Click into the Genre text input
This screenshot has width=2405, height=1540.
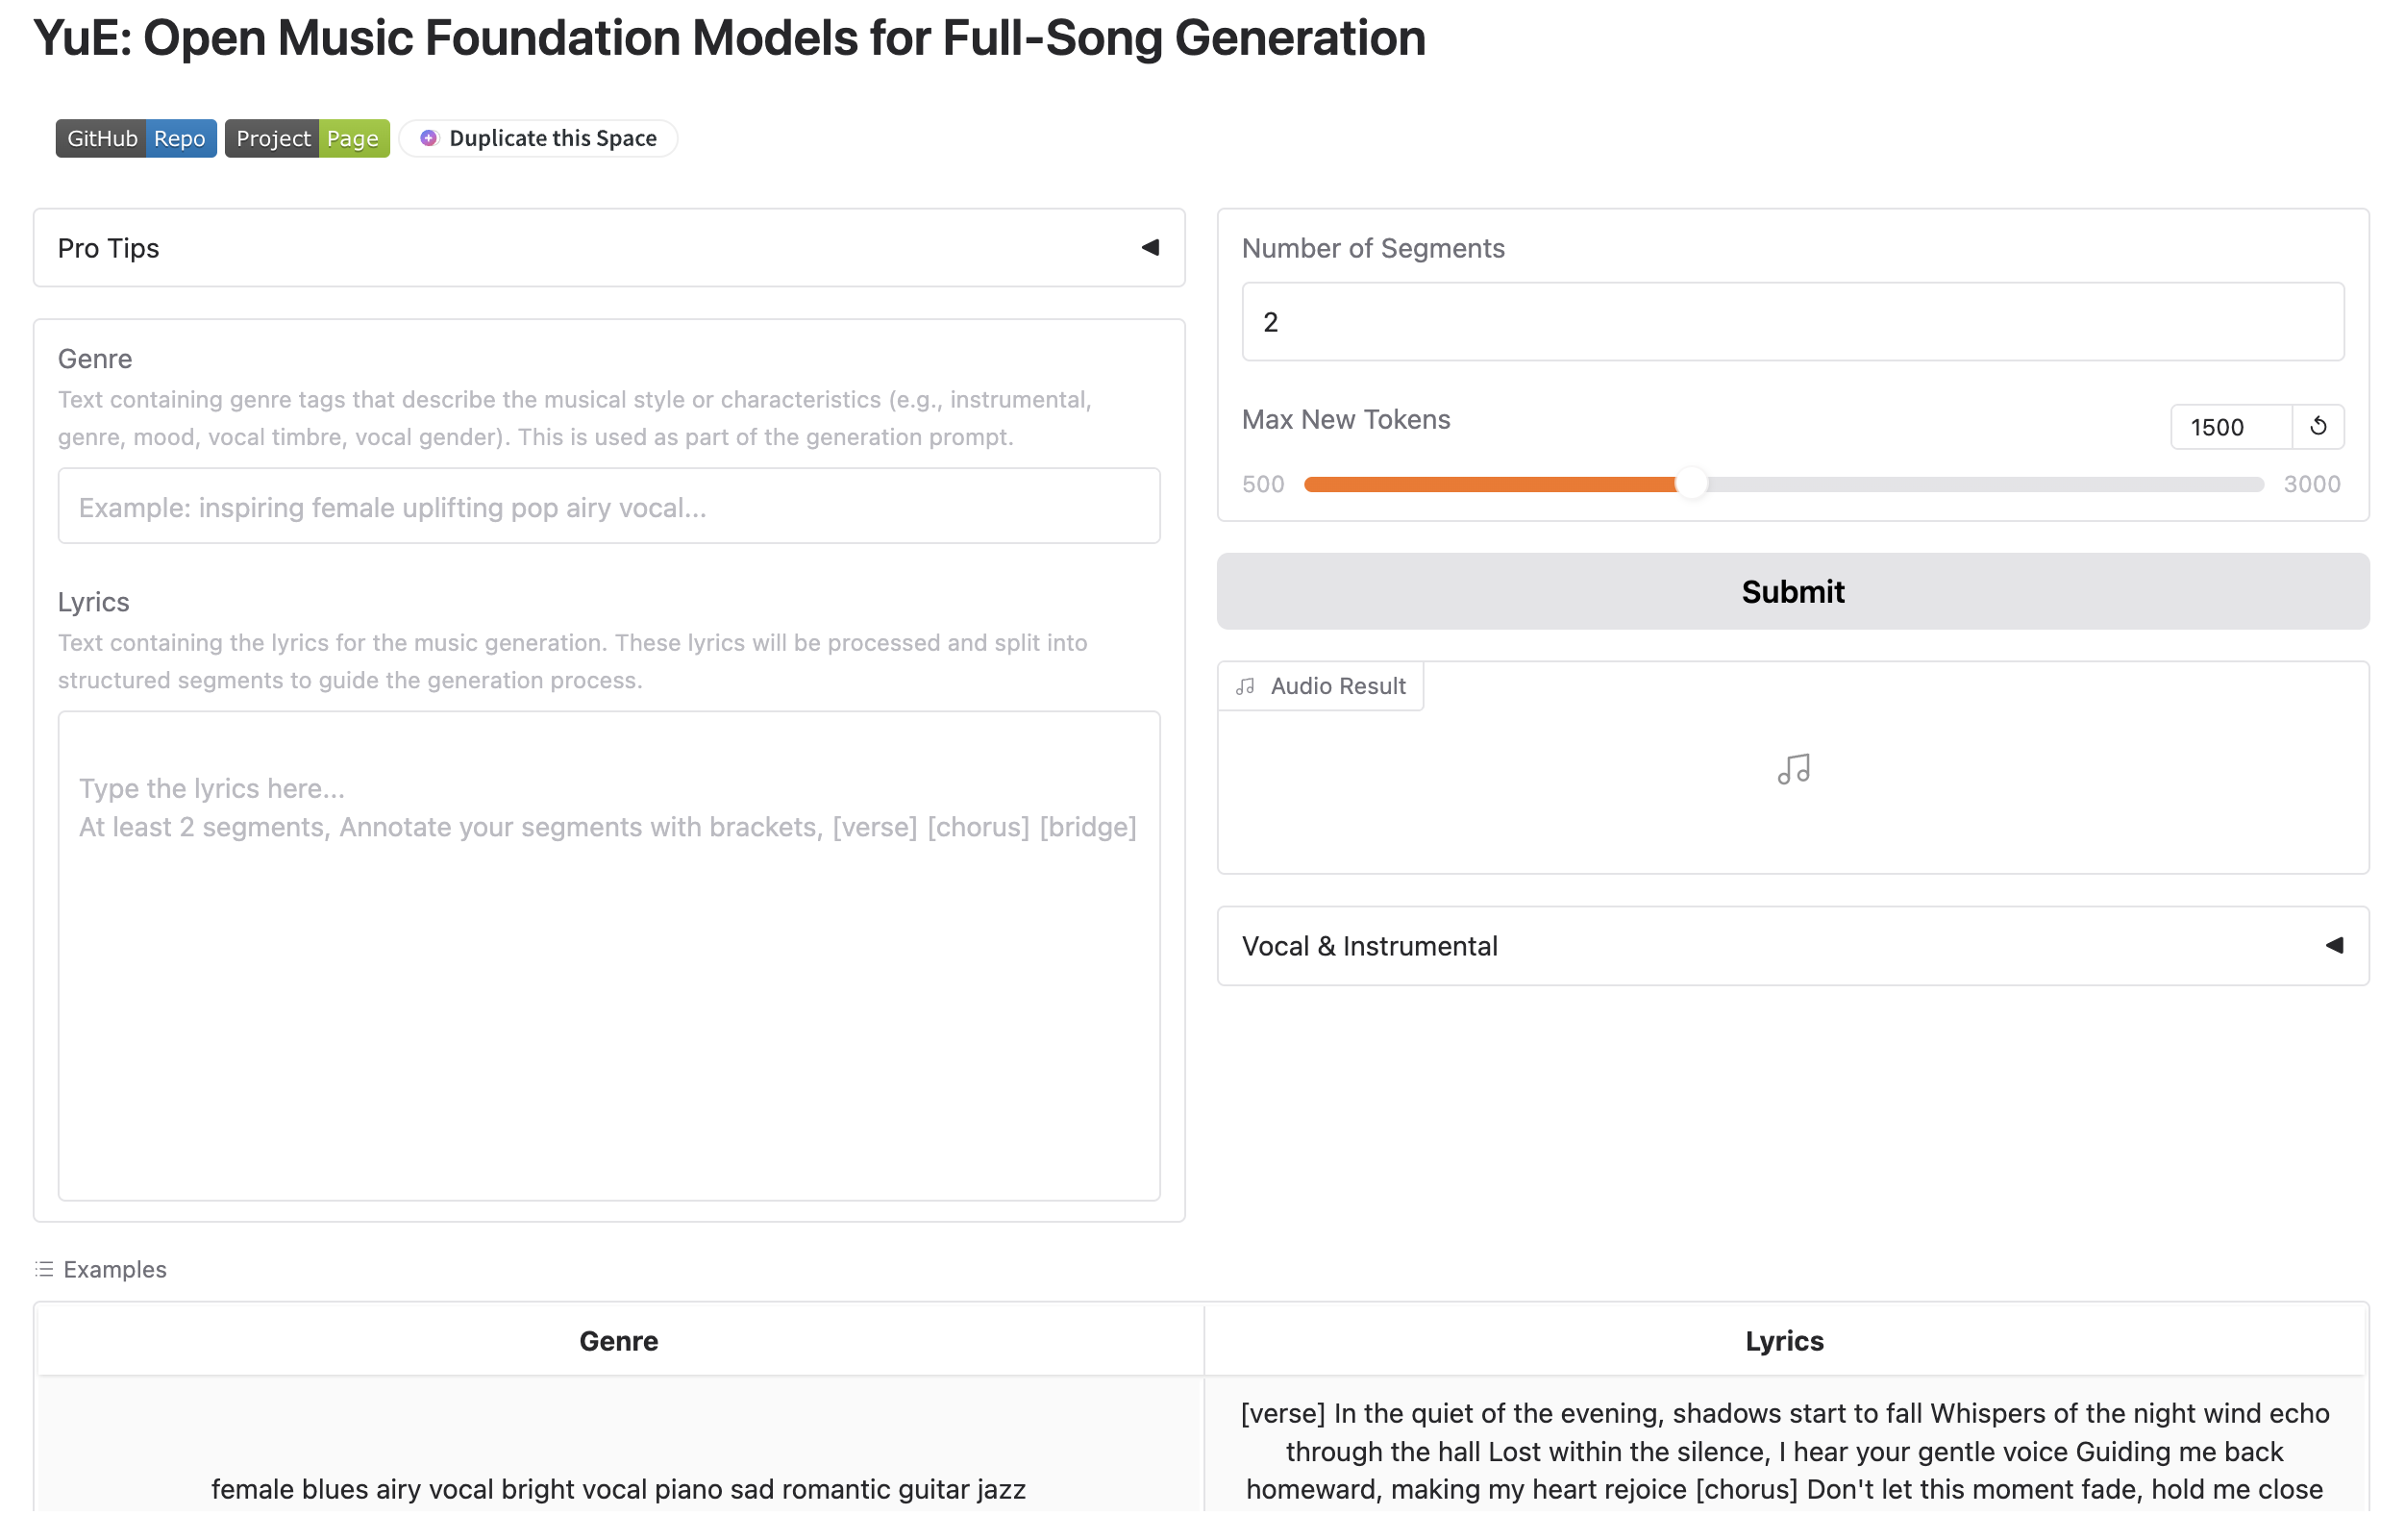609,506
